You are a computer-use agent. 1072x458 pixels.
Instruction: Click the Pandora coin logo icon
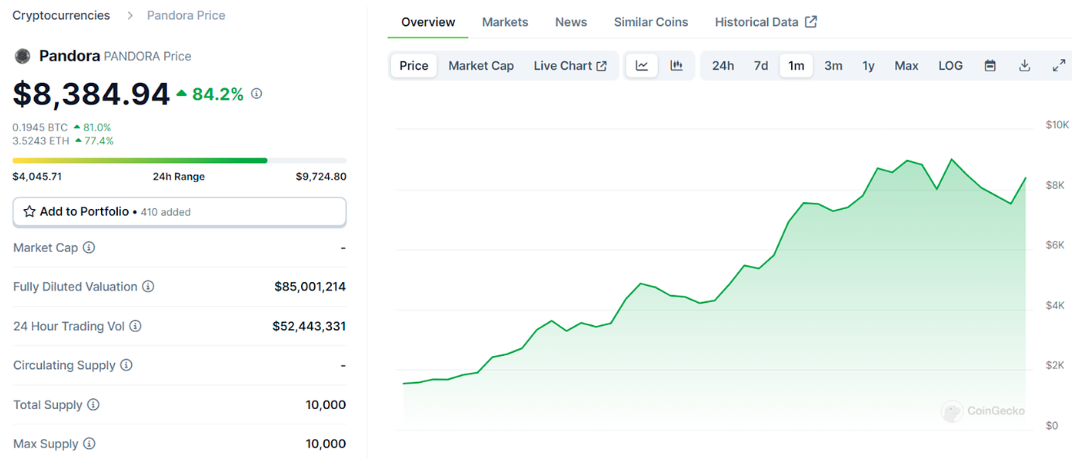click(23, 56)
